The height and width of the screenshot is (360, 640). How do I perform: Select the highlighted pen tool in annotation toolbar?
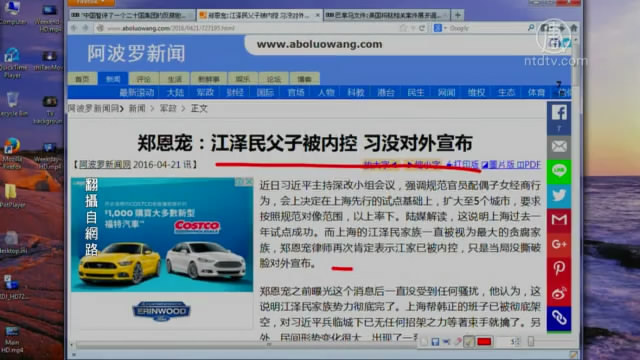tap(469, 342)
